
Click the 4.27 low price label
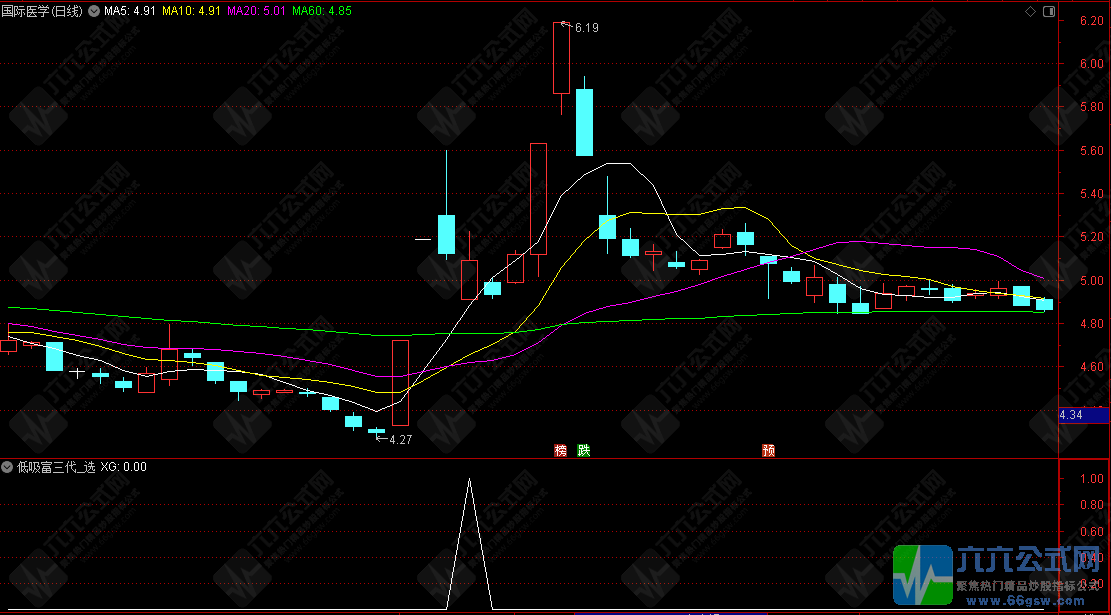point(400,439)
